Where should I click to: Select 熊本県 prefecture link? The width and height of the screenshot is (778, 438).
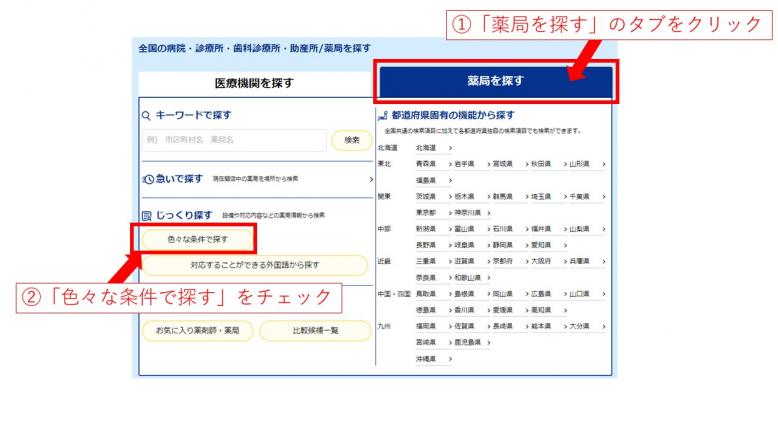point(549,326)
